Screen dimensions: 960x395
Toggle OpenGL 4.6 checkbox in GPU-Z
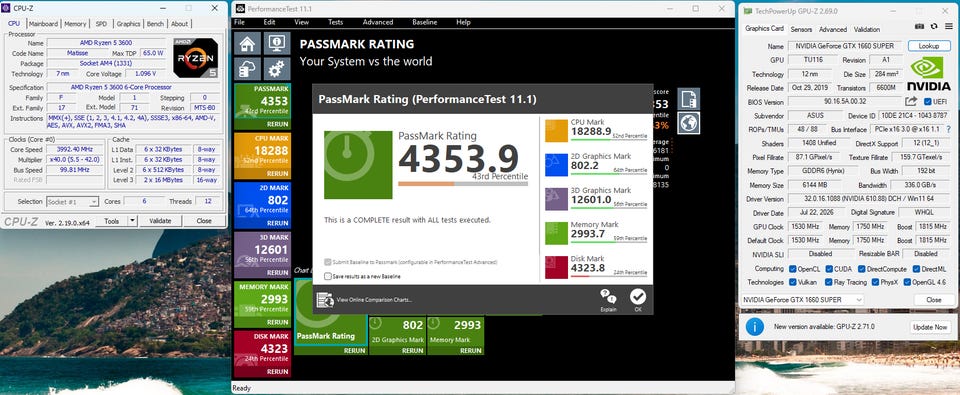coord(906,282)
